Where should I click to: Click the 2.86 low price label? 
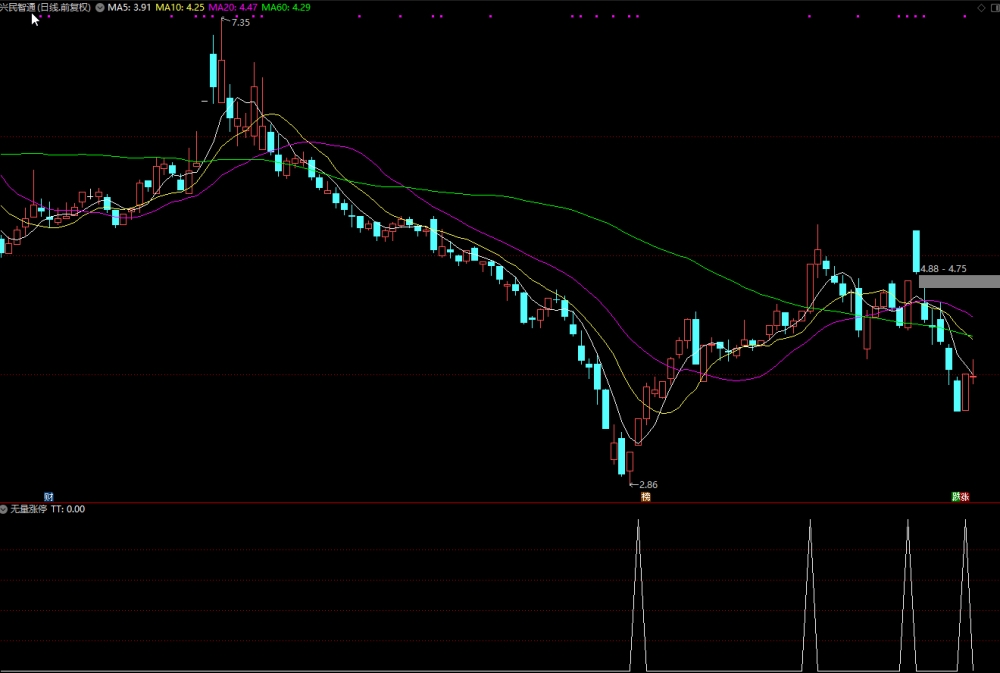pos(647,485)
